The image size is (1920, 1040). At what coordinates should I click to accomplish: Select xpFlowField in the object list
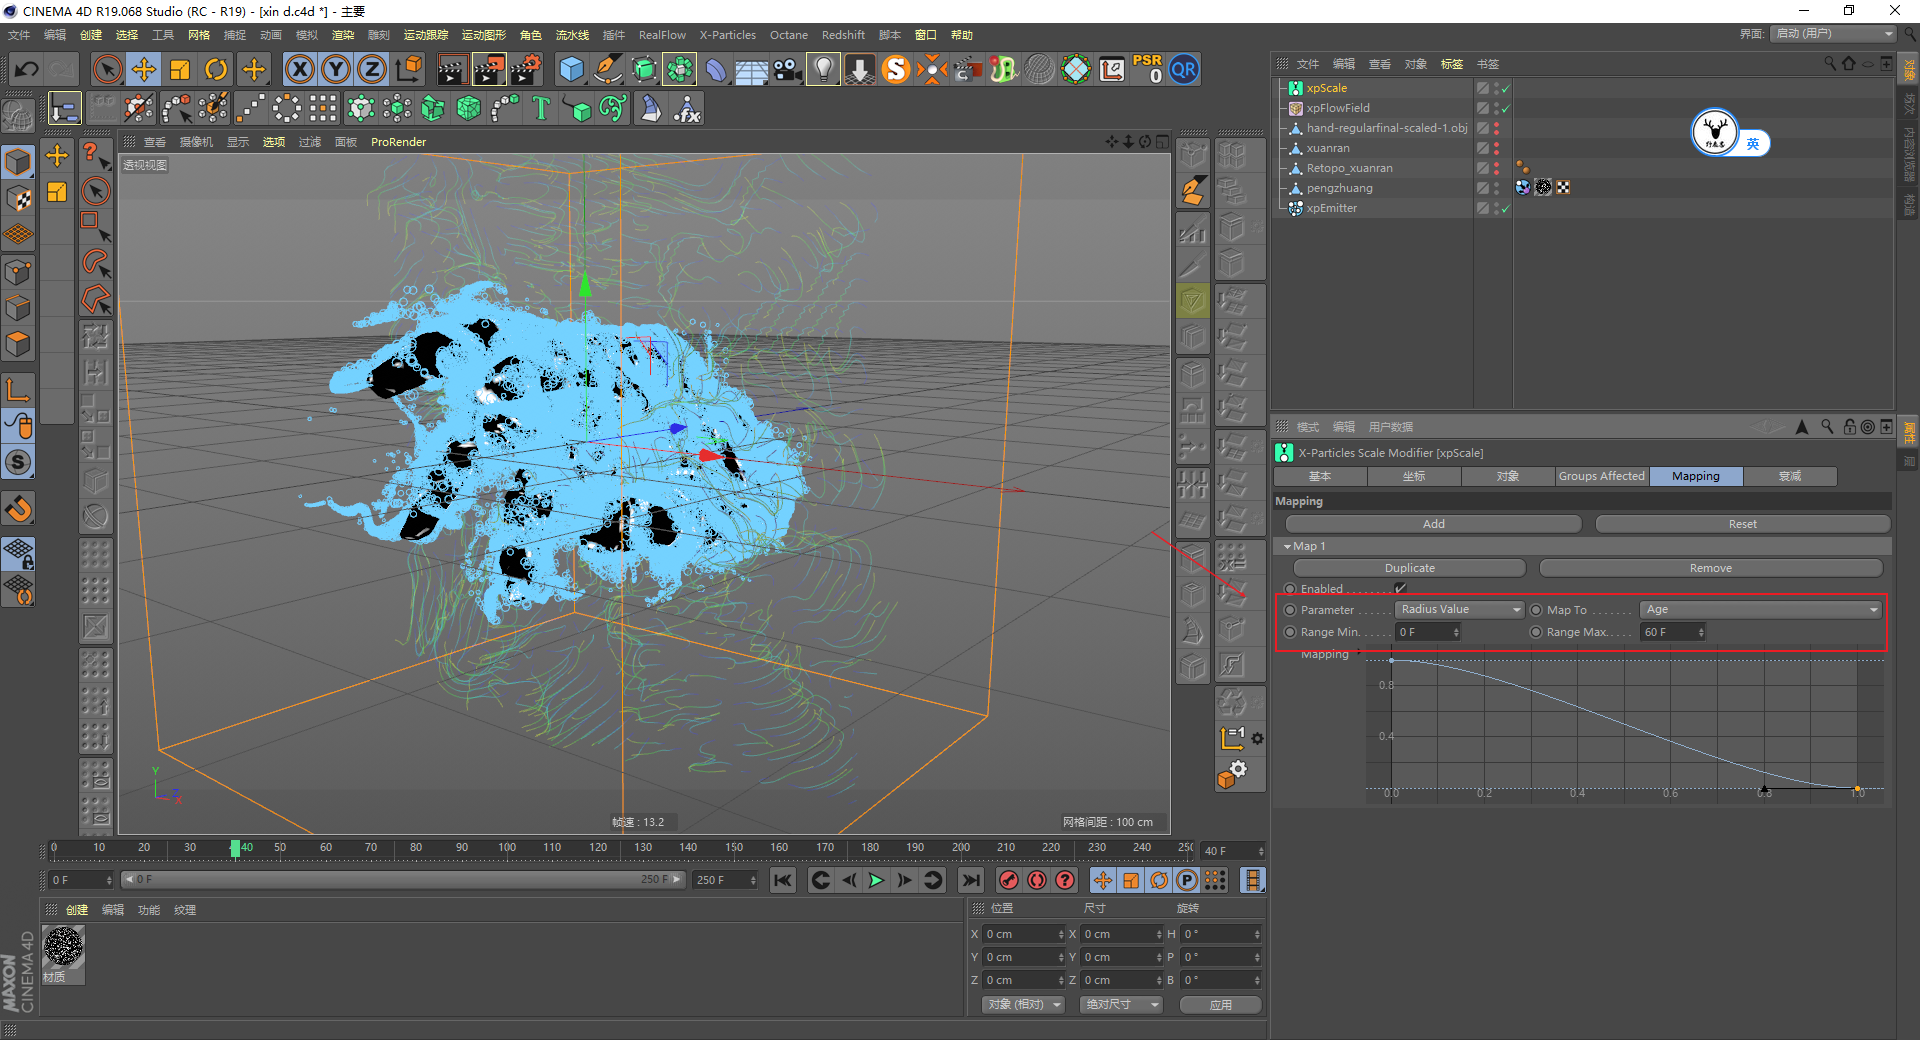1338,108
